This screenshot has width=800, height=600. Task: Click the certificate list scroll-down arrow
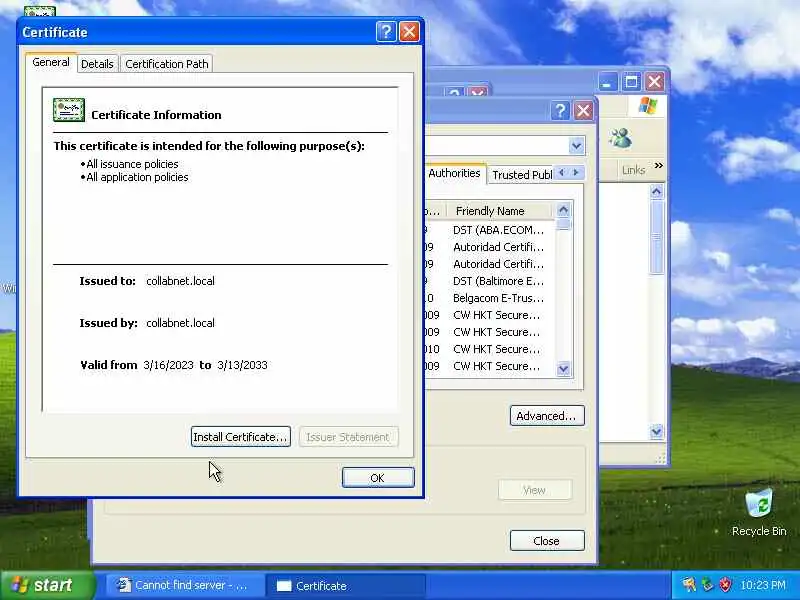[x=563, y=369]
